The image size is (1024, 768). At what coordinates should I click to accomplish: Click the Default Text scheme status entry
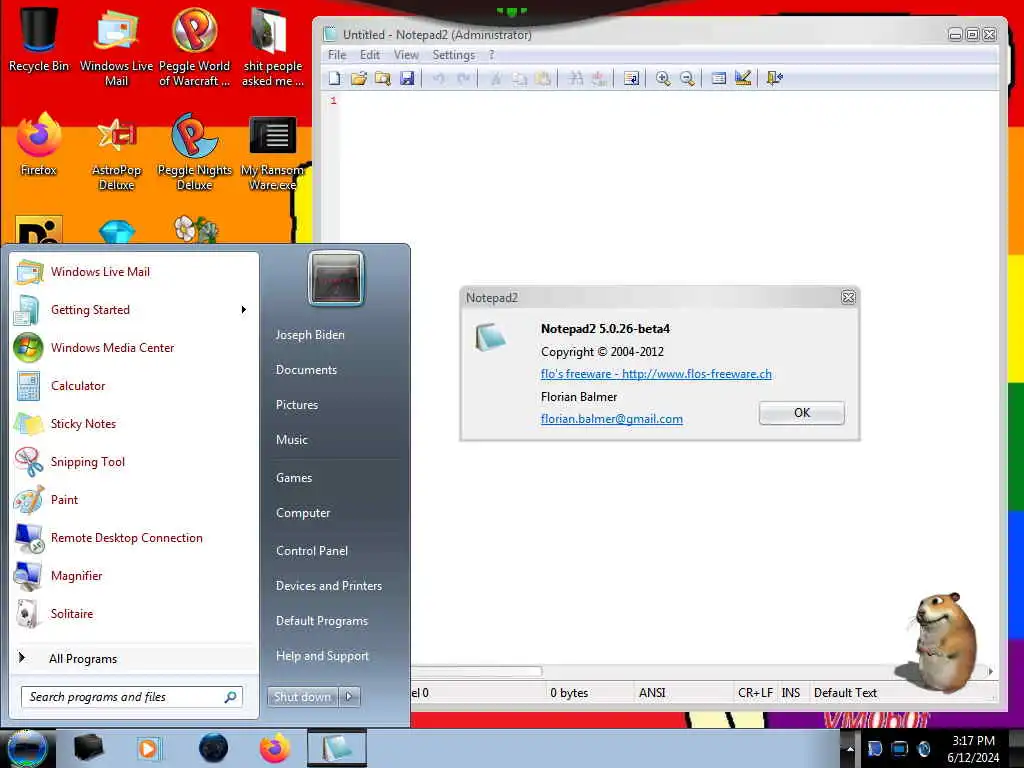tap(845, 693)
